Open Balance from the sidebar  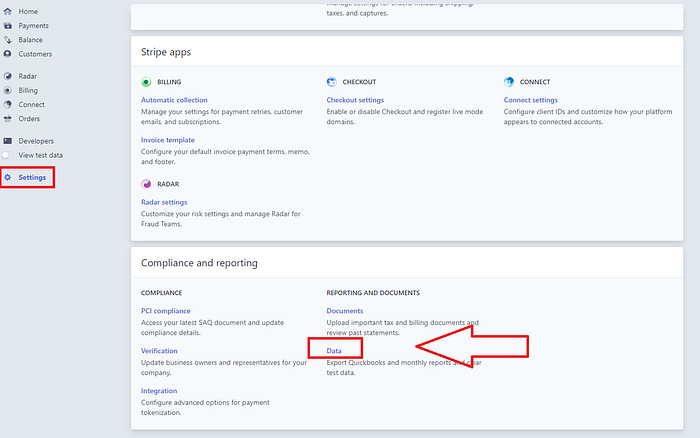point(30,40)
